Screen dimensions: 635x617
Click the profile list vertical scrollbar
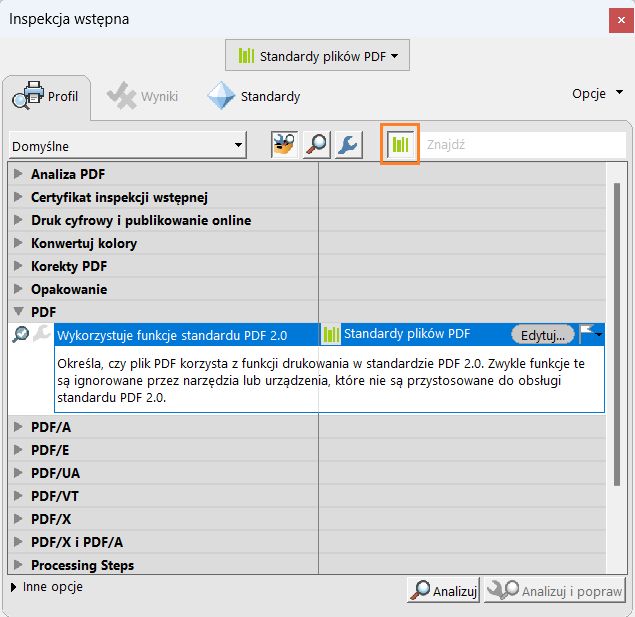[x=617, y=334]
